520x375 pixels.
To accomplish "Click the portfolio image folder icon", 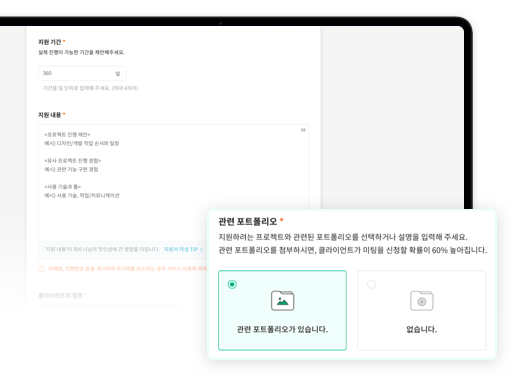I will tap(282, 300).
